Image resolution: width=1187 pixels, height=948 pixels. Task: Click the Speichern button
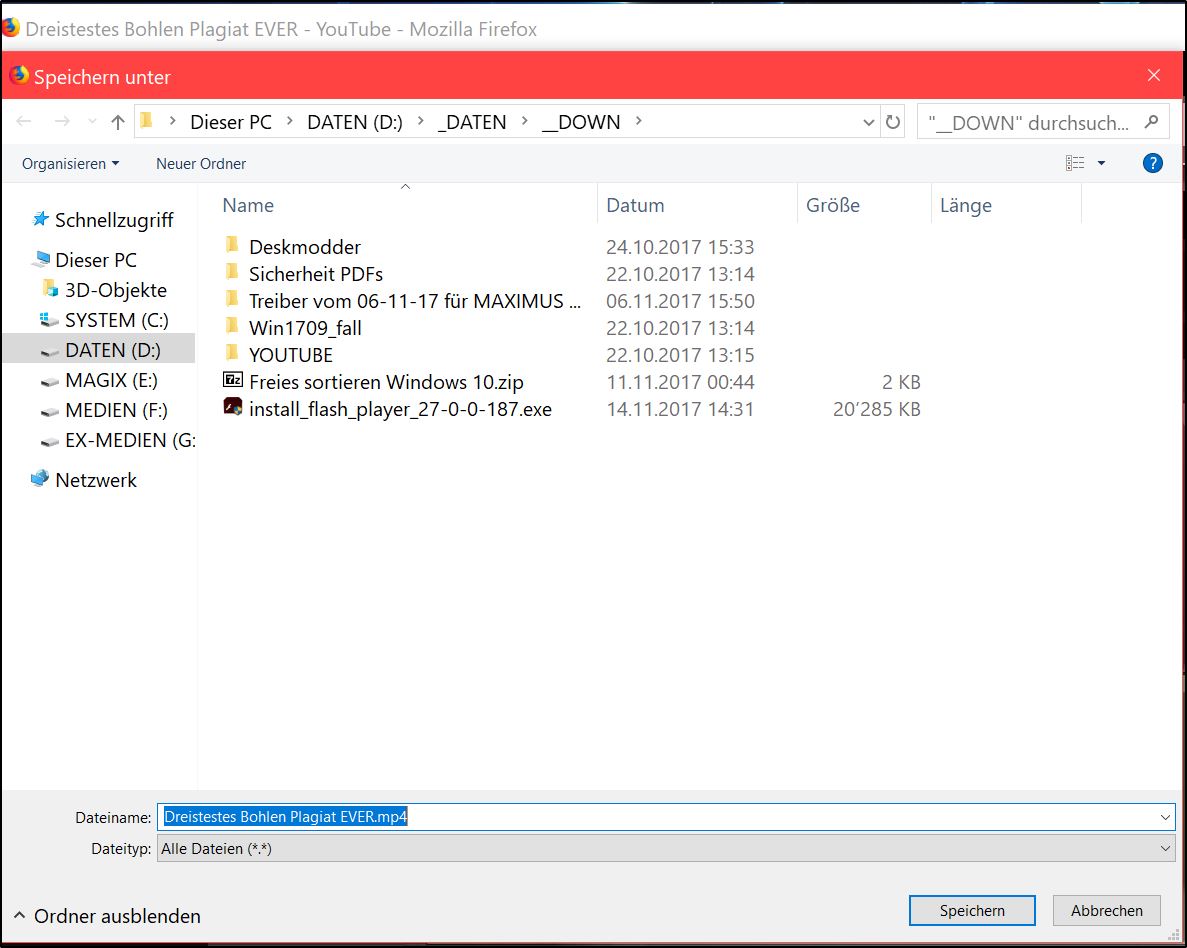point(972,911)
